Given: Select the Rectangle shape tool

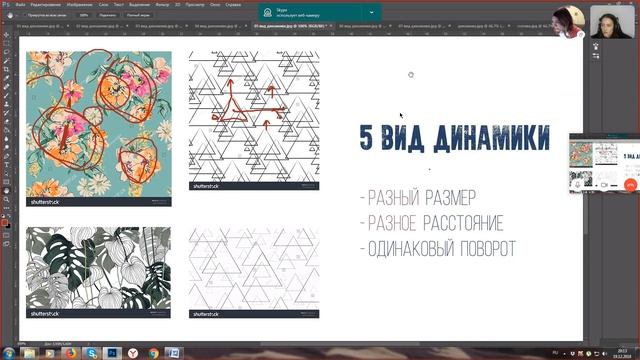Looking at the screenshot, I should pos(6,182).
